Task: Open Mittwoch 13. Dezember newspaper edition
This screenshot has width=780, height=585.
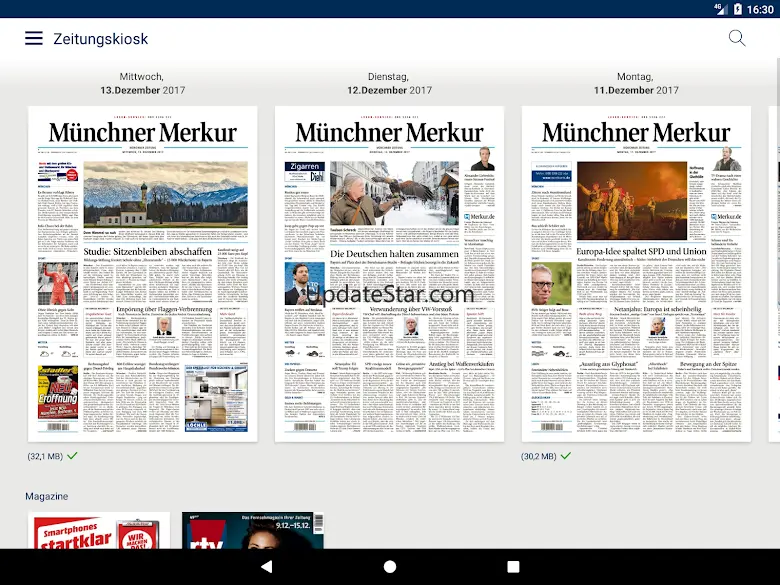Action: point(143,274)
